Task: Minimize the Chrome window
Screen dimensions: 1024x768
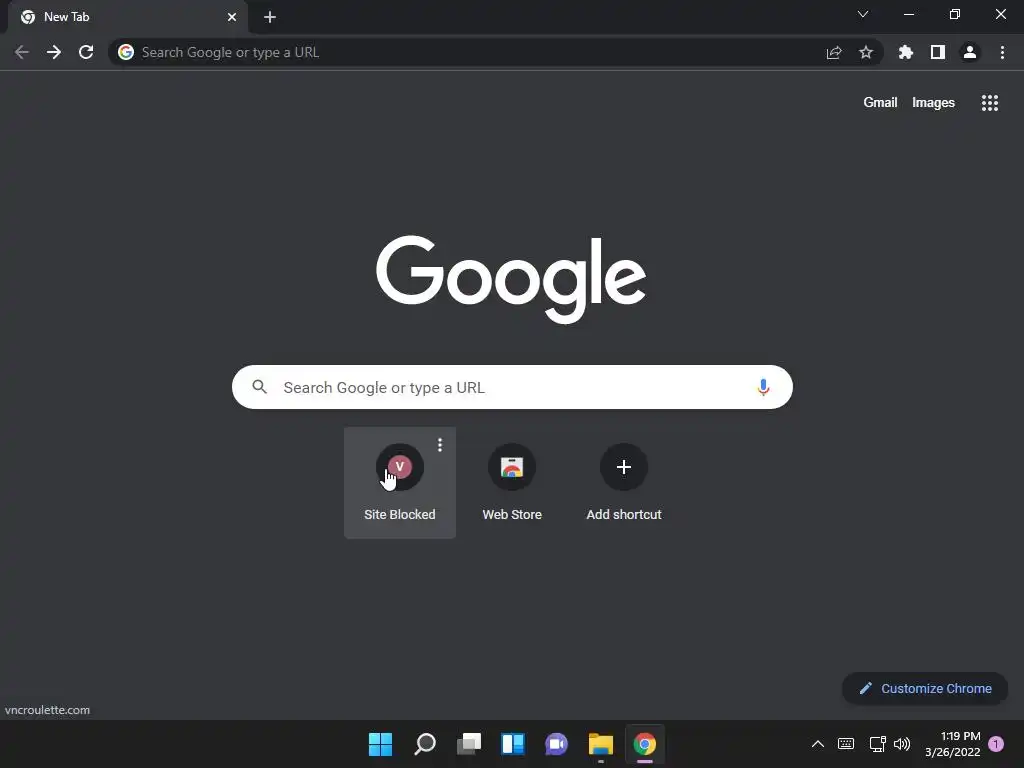Action: 908,14
